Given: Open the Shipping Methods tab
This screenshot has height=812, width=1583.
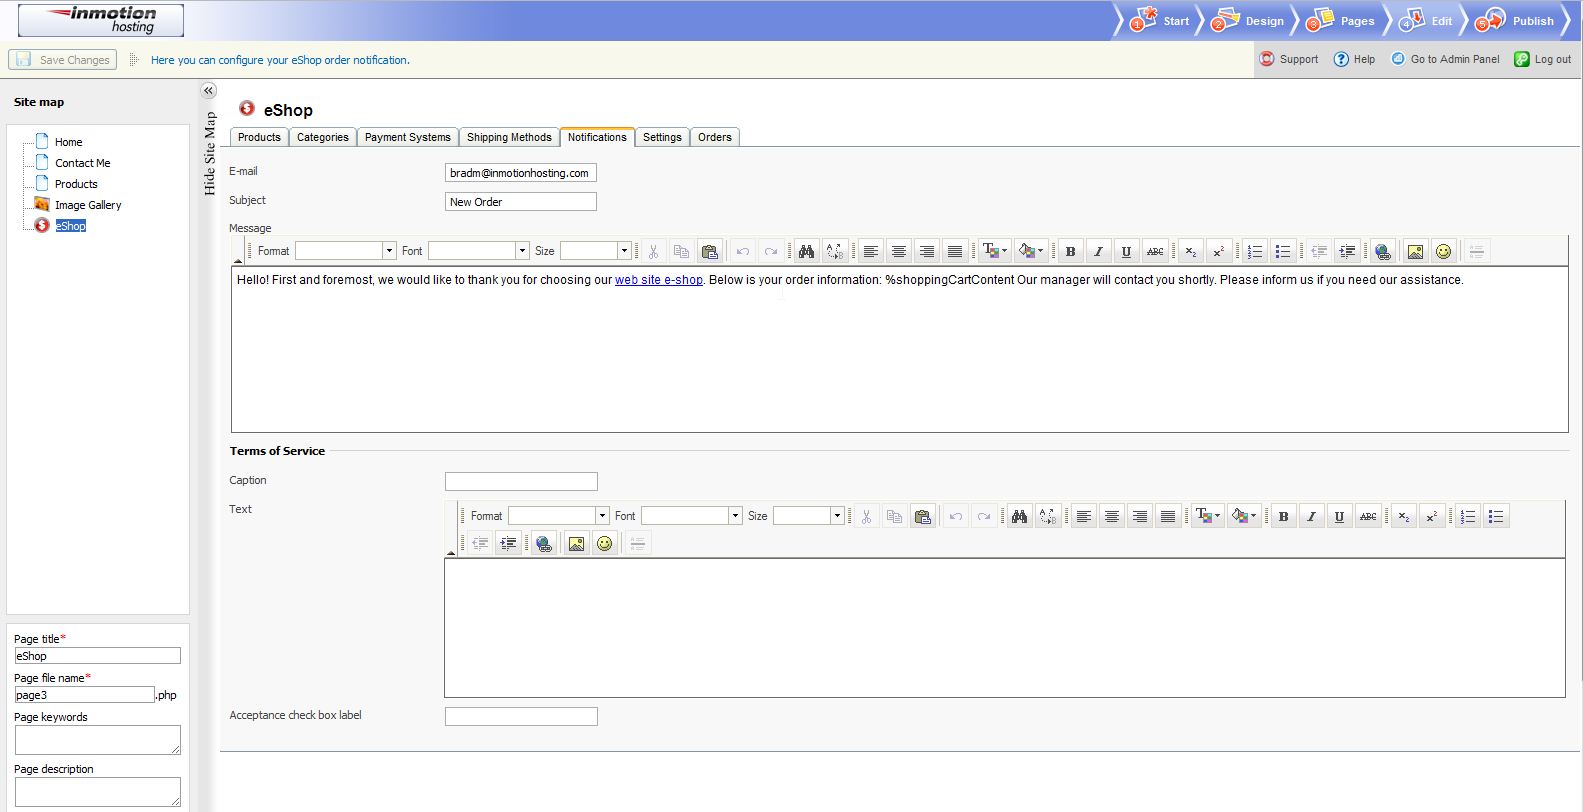Looking at the screenshot, I should 509,137.
